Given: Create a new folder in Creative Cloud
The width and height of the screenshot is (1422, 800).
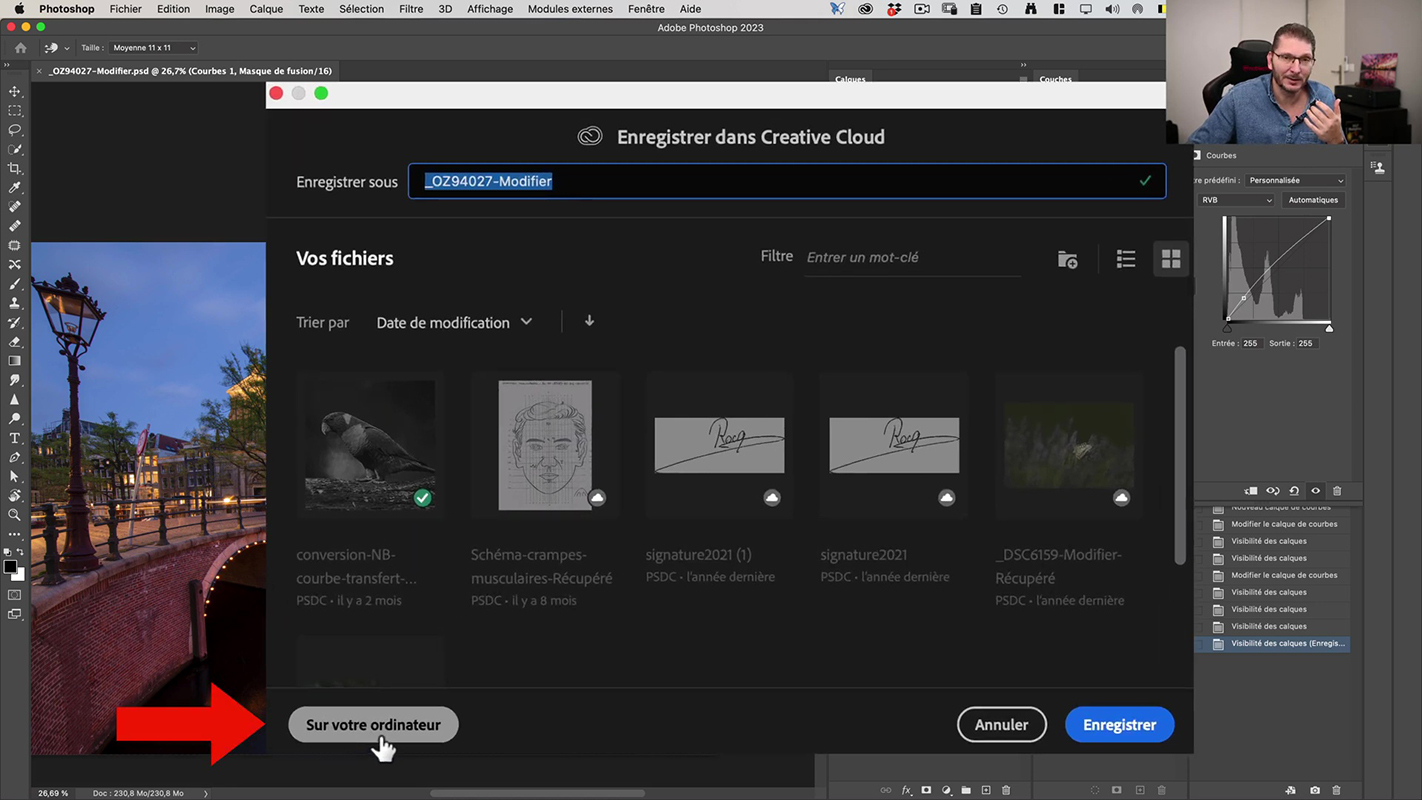Looking at the screenshot, I should click(x=1067, y=260).
